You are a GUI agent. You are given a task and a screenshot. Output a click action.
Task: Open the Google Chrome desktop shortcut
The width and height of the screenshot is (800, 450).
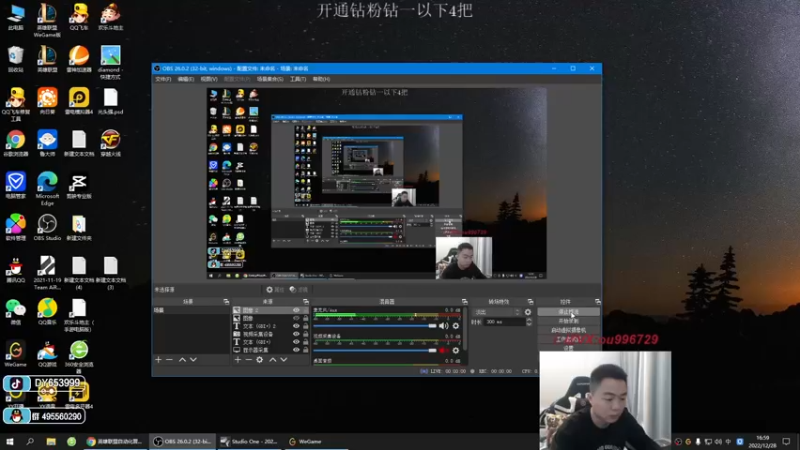tap(15, 143)
